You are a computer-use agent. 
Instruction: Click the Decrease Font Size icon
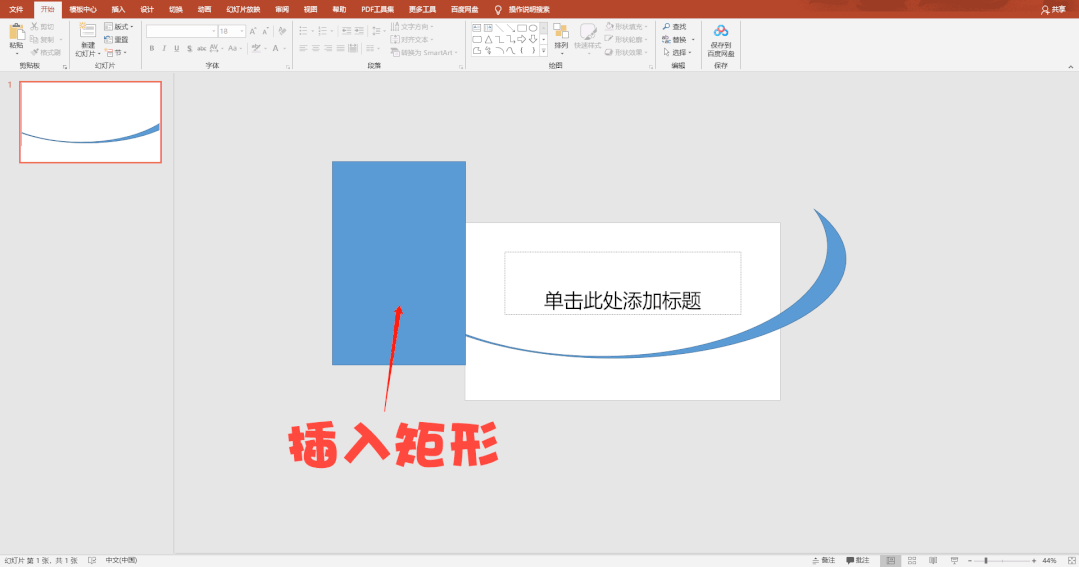coord(266,31)
